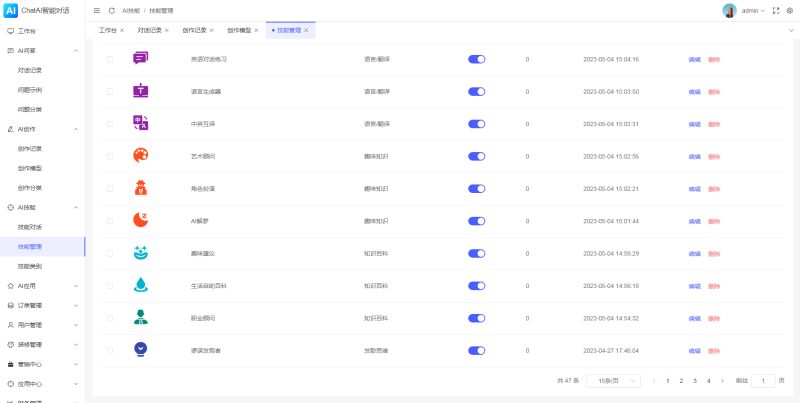Viewport: 800px width, 403px height.
Task: Close the active 技能管理 tab with its X
Action: [x=306, y=30]
